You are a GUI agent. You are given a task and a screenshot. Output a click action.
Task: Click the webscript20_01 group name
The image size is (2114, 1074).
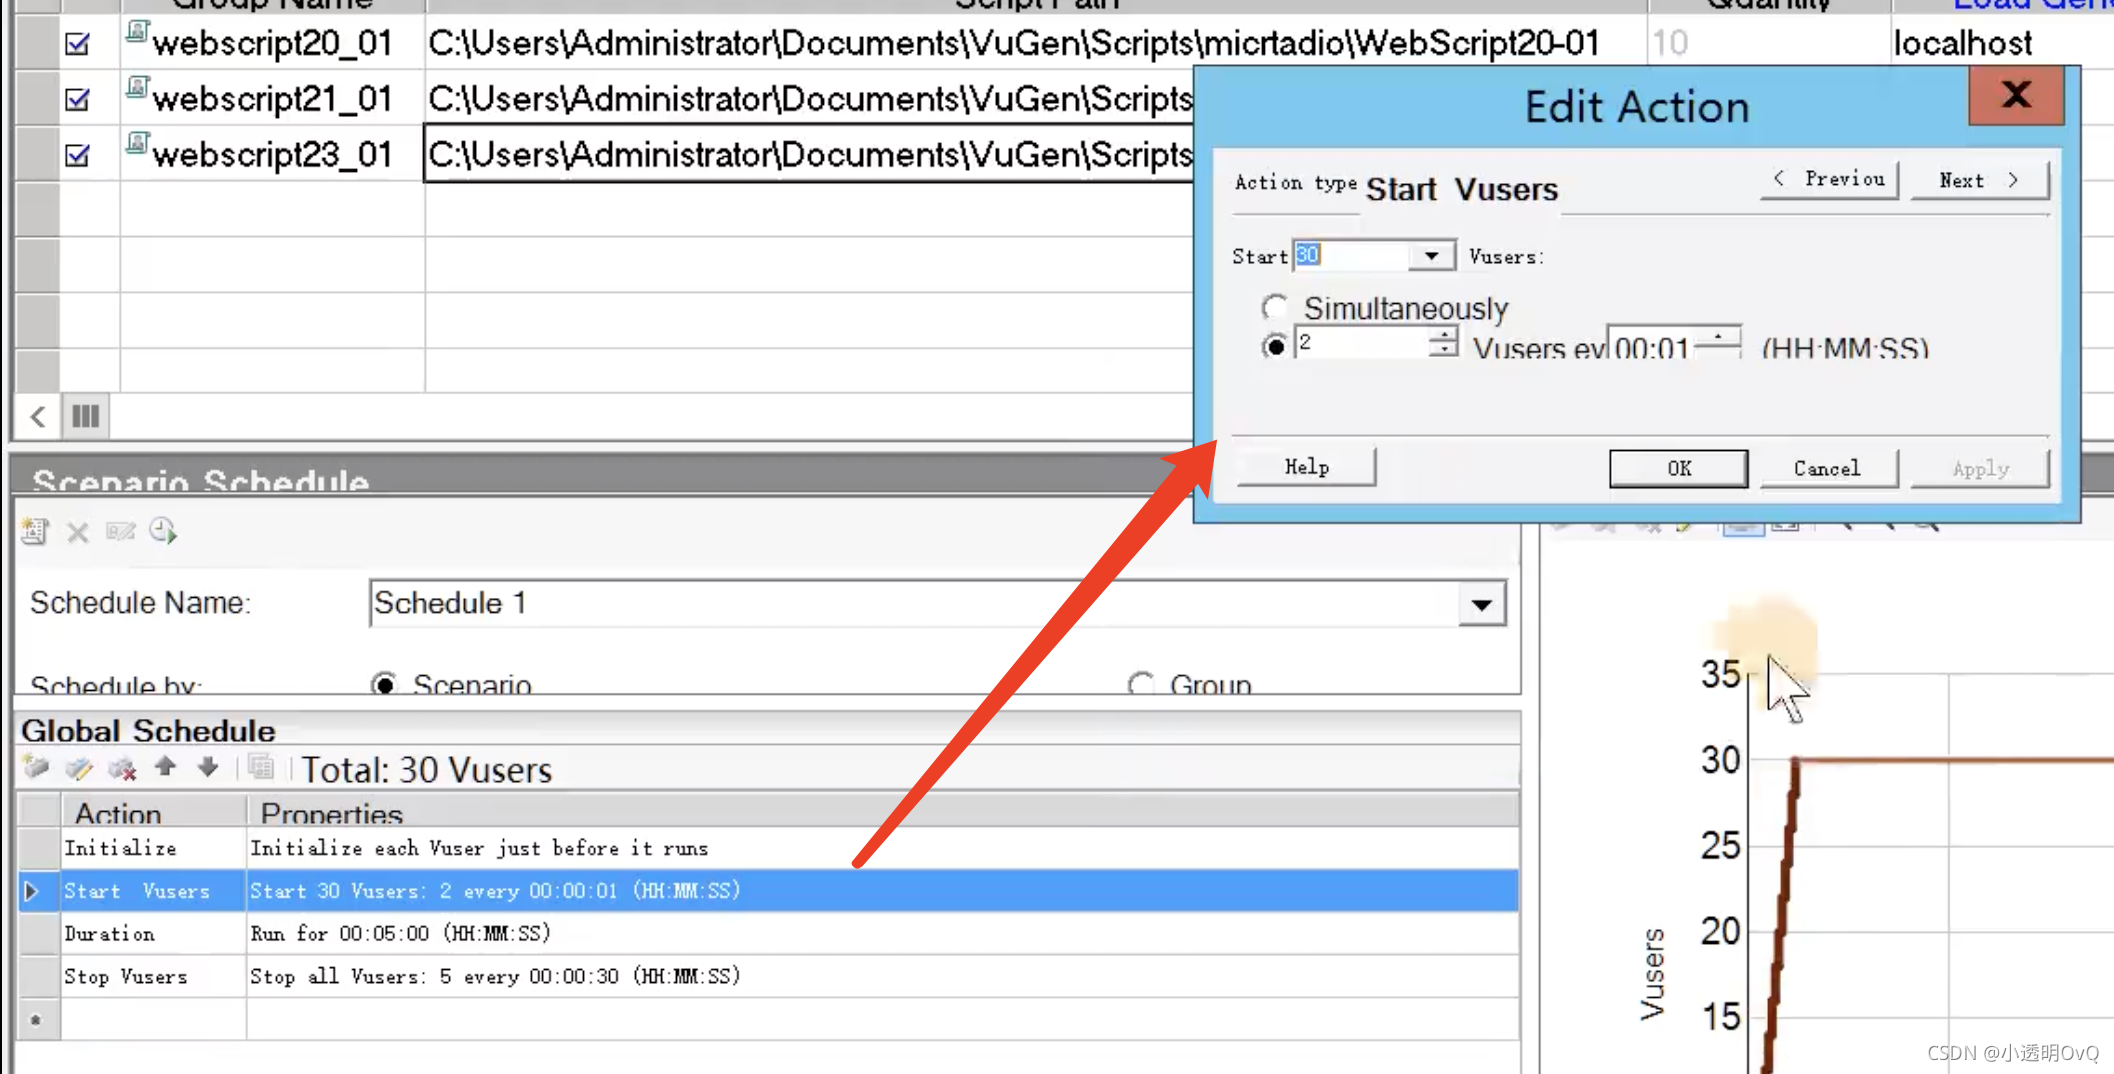click(x=272, y=43)
